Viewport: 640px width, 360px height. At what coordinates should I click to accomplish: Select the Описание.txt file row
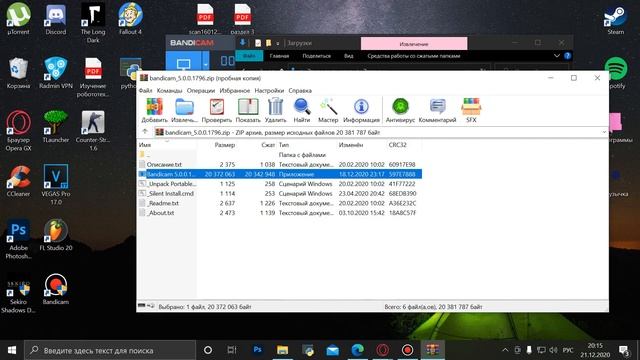point(280,164)
